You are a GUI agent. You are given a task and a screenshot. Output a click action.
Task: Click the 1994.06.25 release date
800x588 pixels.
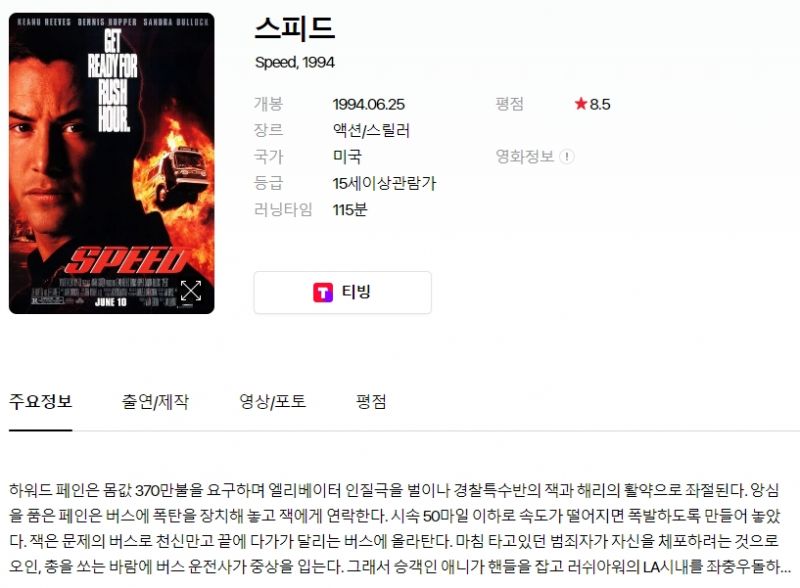368,104
